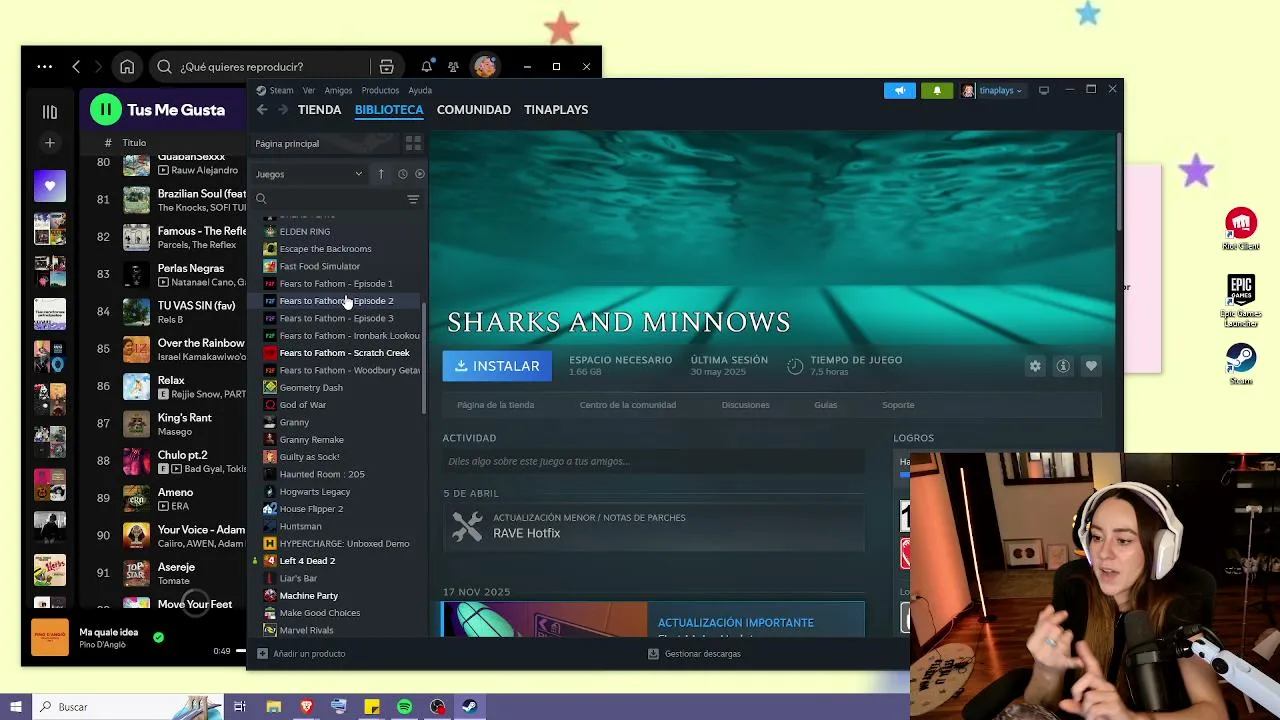Screen dimensions: 1280x720
Task: Open Spotify friend activity icon
Action: pos(453,67)
